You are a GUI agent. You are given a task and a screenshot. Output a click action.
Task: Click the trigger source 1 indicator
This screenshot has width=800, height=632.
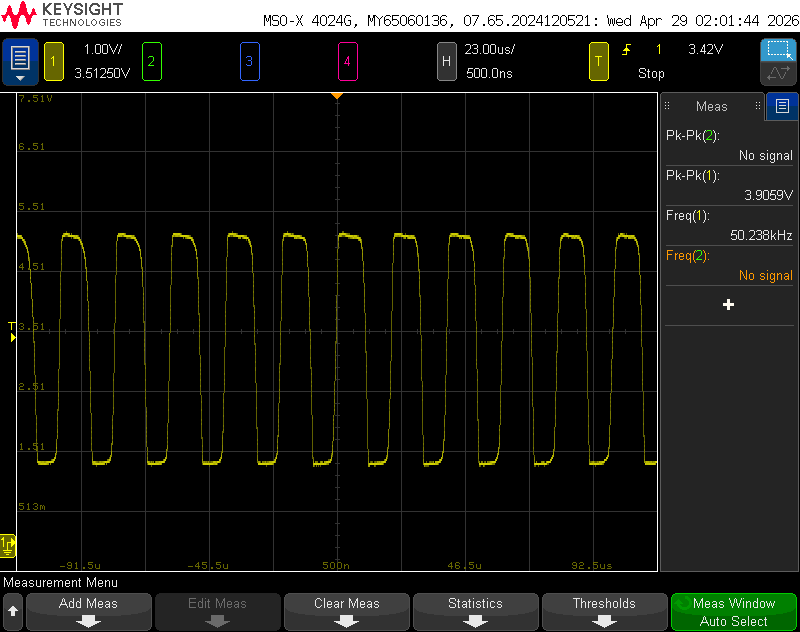coord(659,49)
